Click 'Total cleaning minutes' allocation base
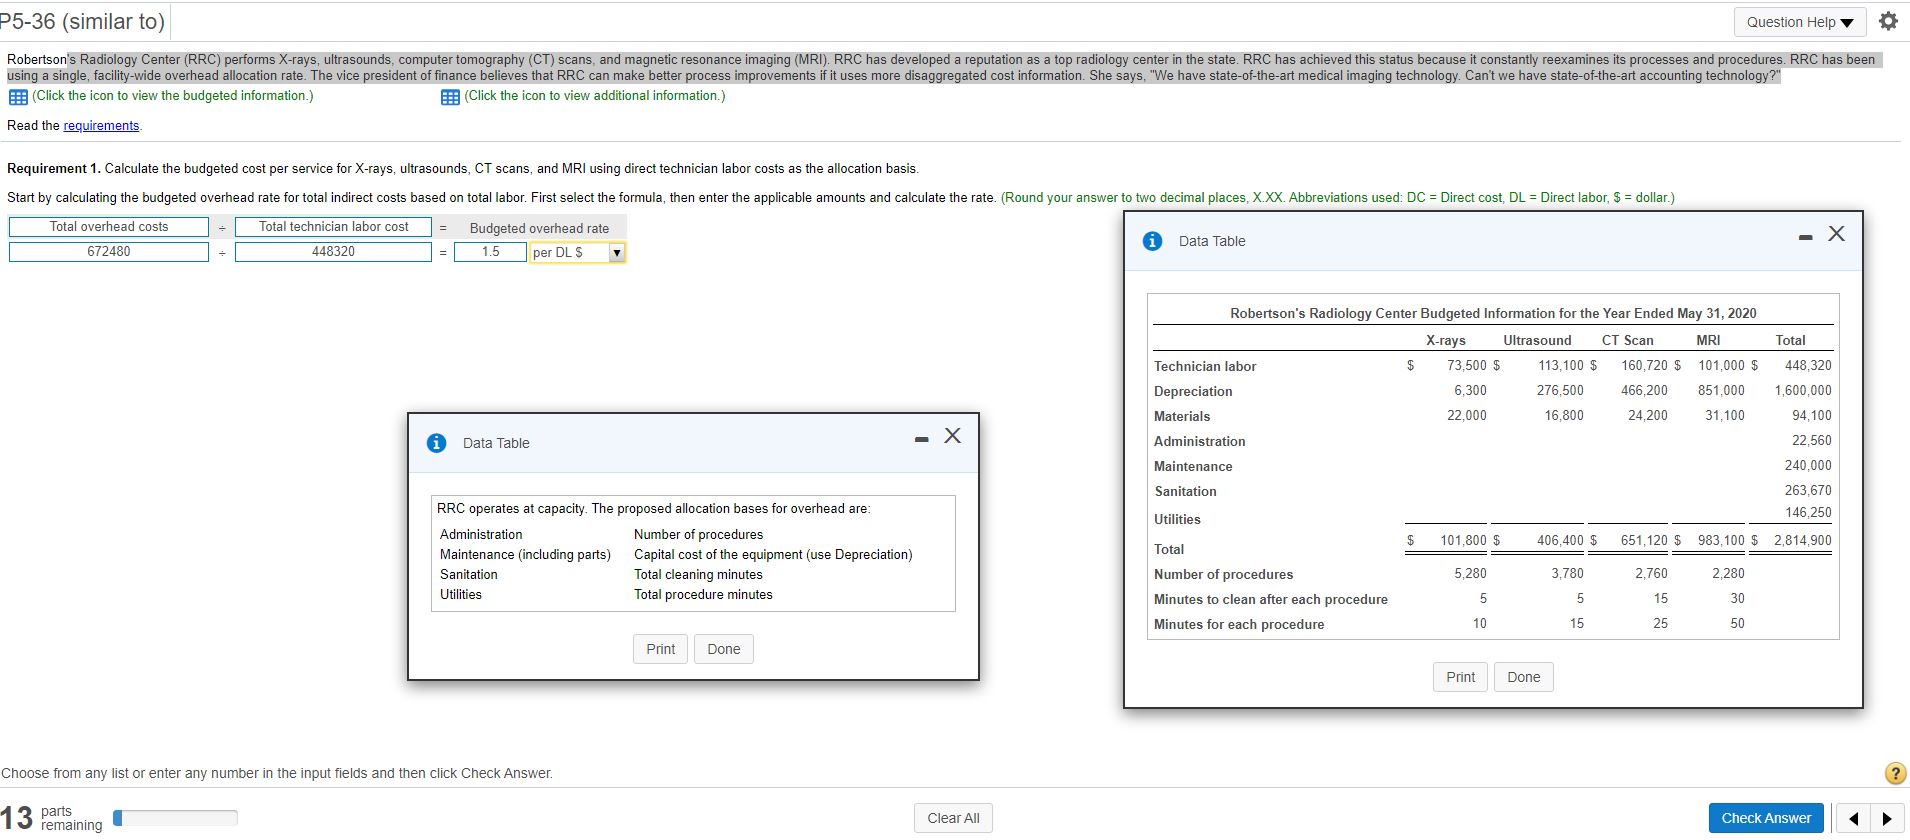 pos(698,575)
